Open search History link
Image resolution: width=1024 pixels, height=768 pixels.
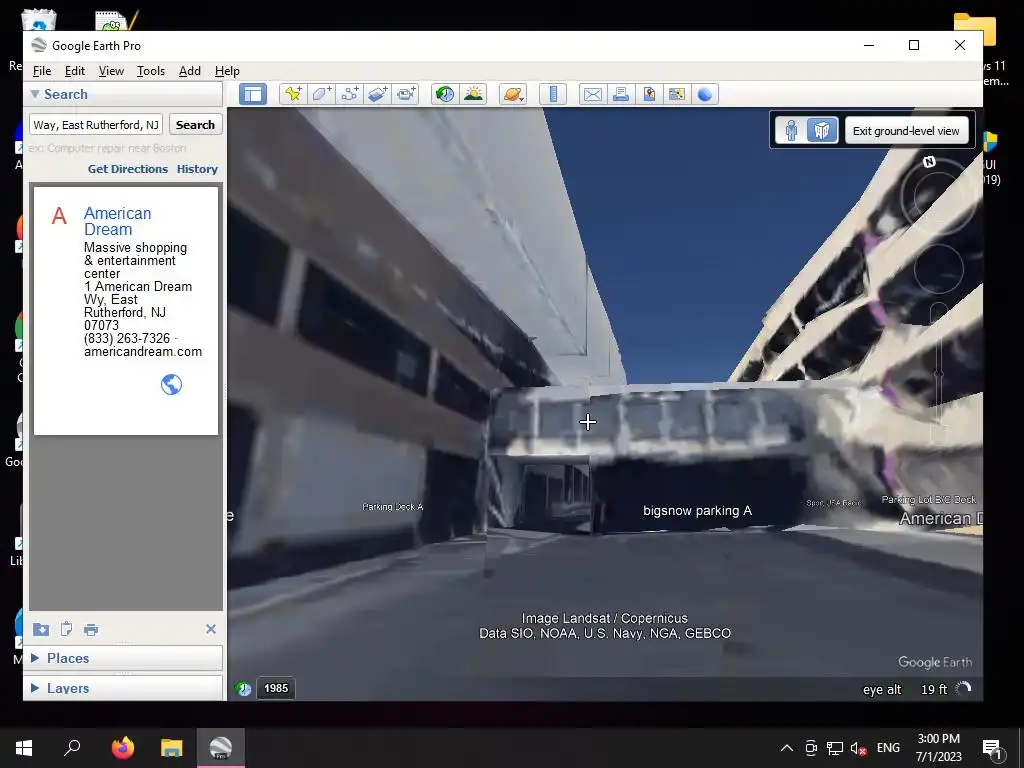(x=197, y=168)
